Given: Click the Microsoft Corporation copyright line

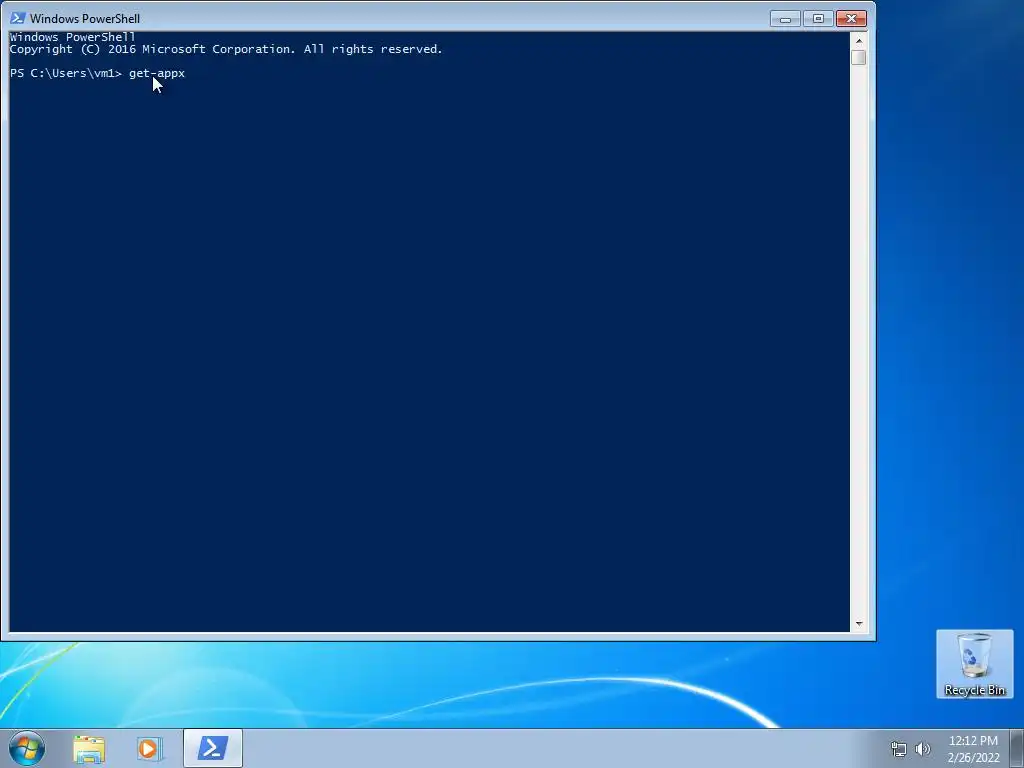Looking at the screenshot, I should [226, 49].
